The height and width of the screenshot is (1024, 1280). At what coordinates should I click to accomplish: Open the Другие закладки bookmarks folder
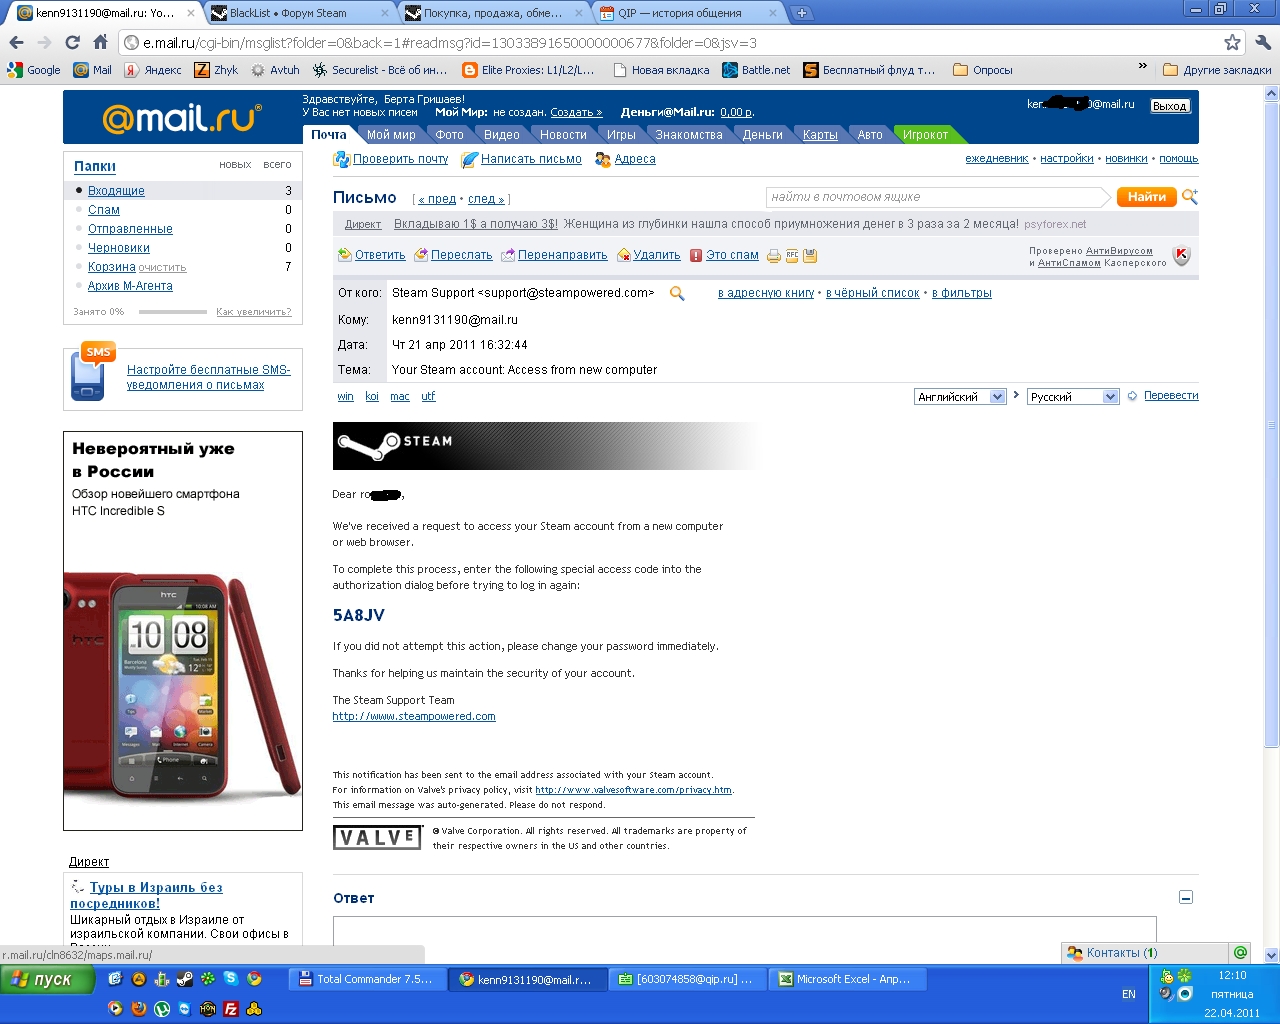click(1217, 70)
